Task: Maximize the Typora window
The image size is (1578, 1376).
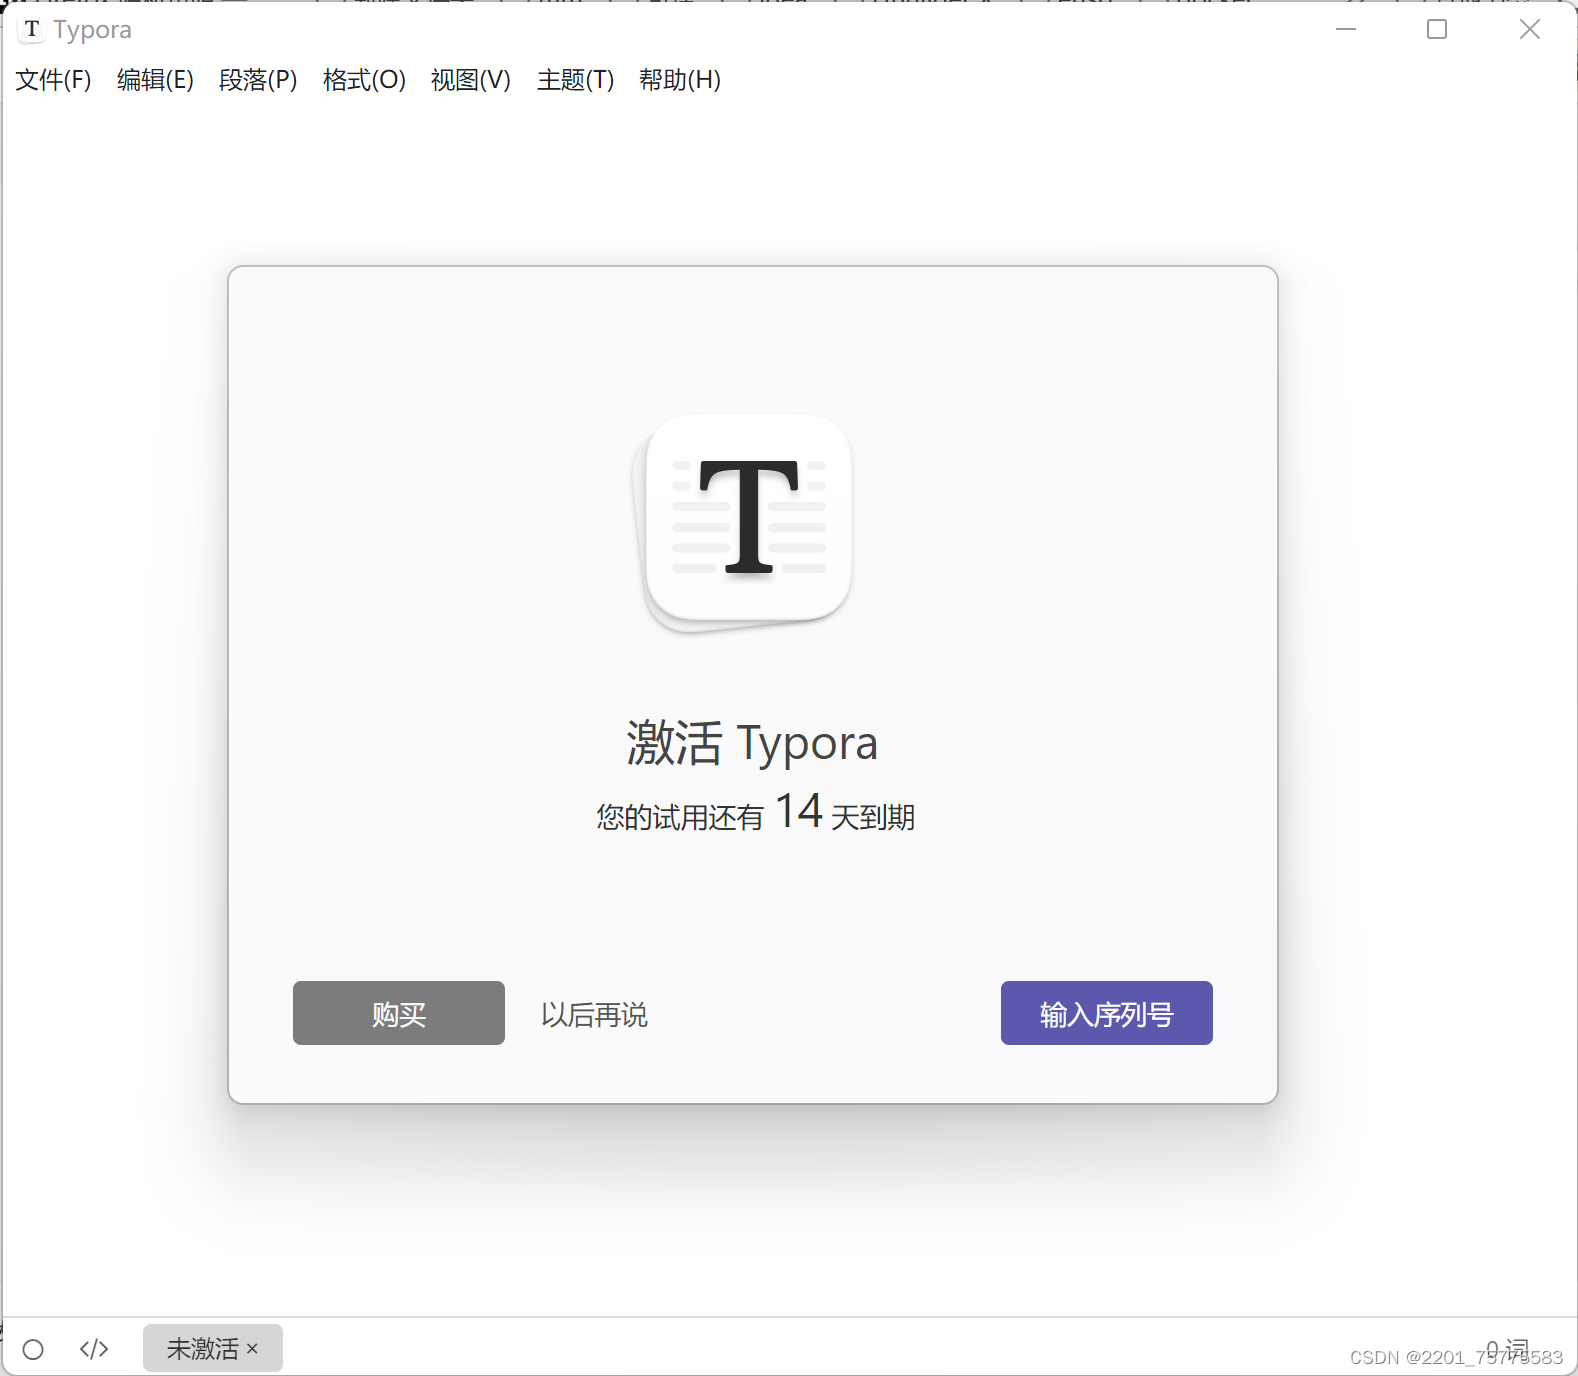Action: 1437,29
